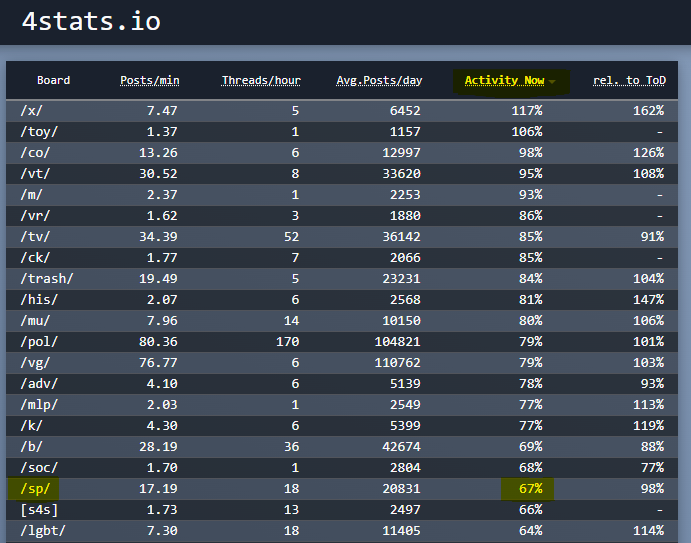Click the 42674 average posts value
The image size is (691, 543).
401,447
